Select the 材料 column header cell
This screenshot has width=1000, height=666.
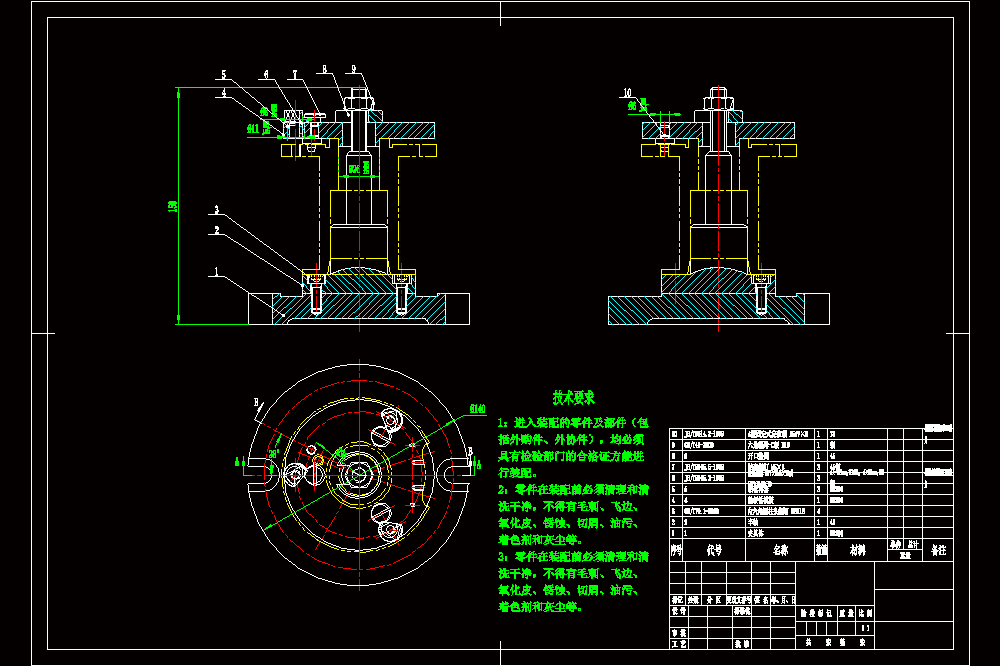click(x=858, y=550)
